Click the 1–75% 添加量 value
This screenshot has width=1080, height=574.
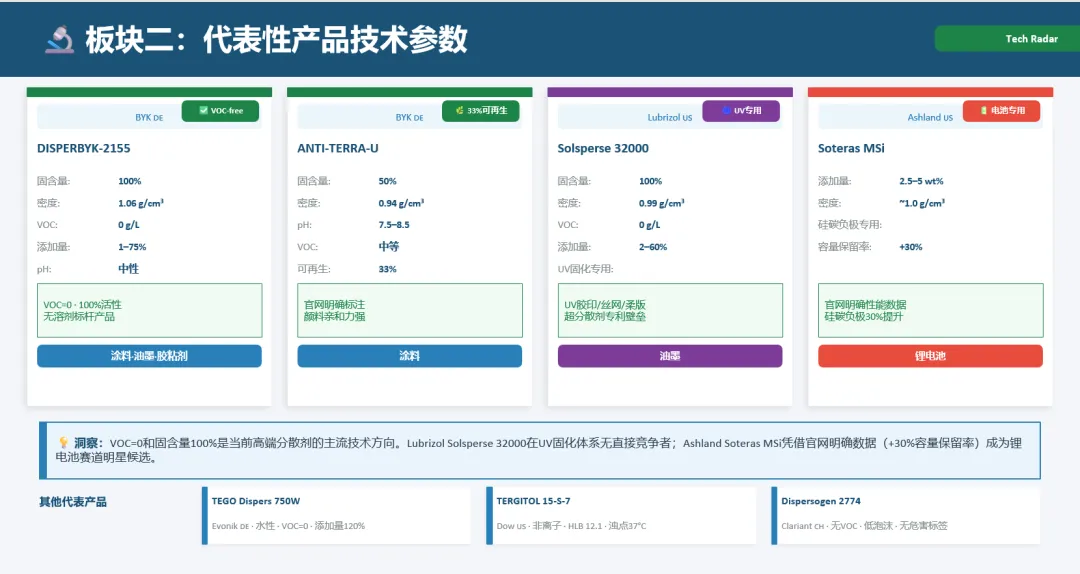[x=132, y=247]
